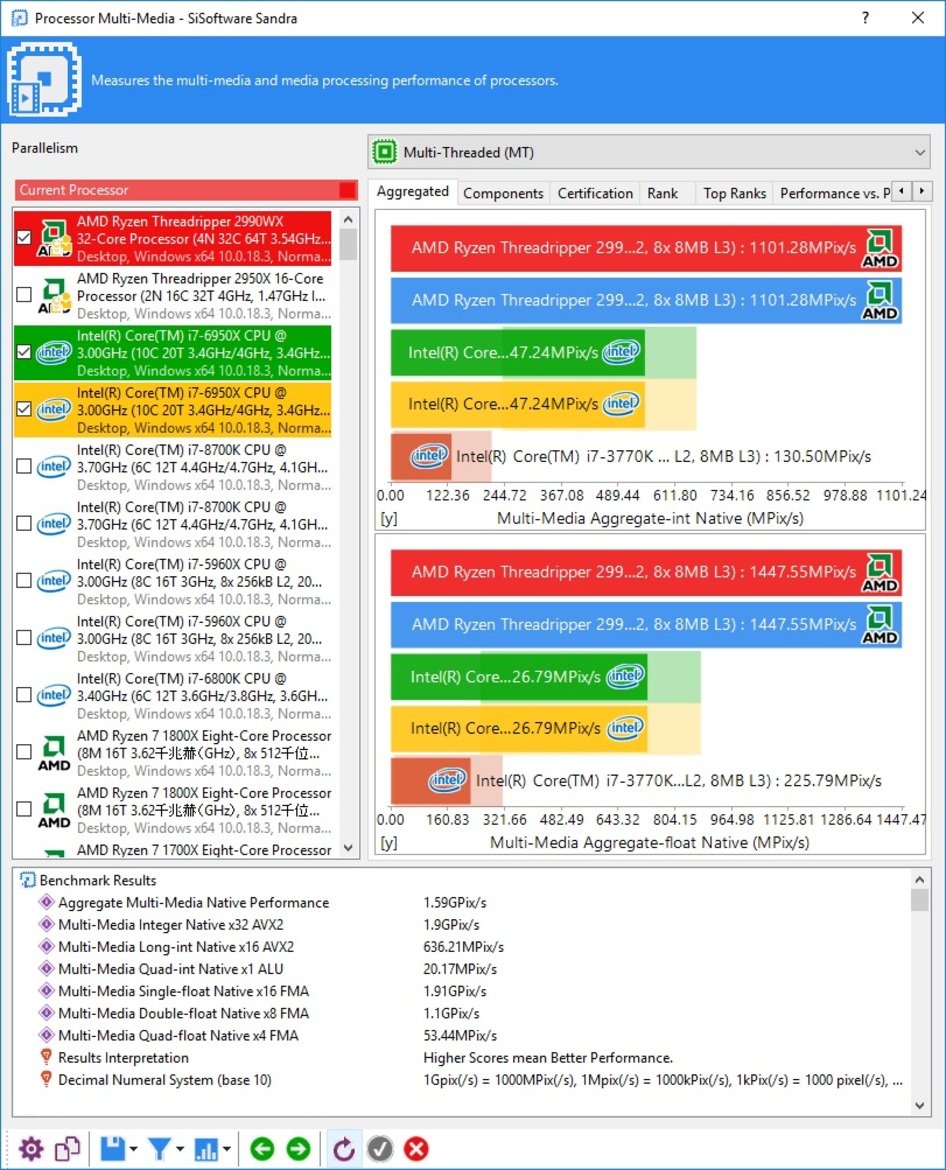946x1170 pixels.
Task: Switch to the Rank tab
Action: click(x=662, y=193)
